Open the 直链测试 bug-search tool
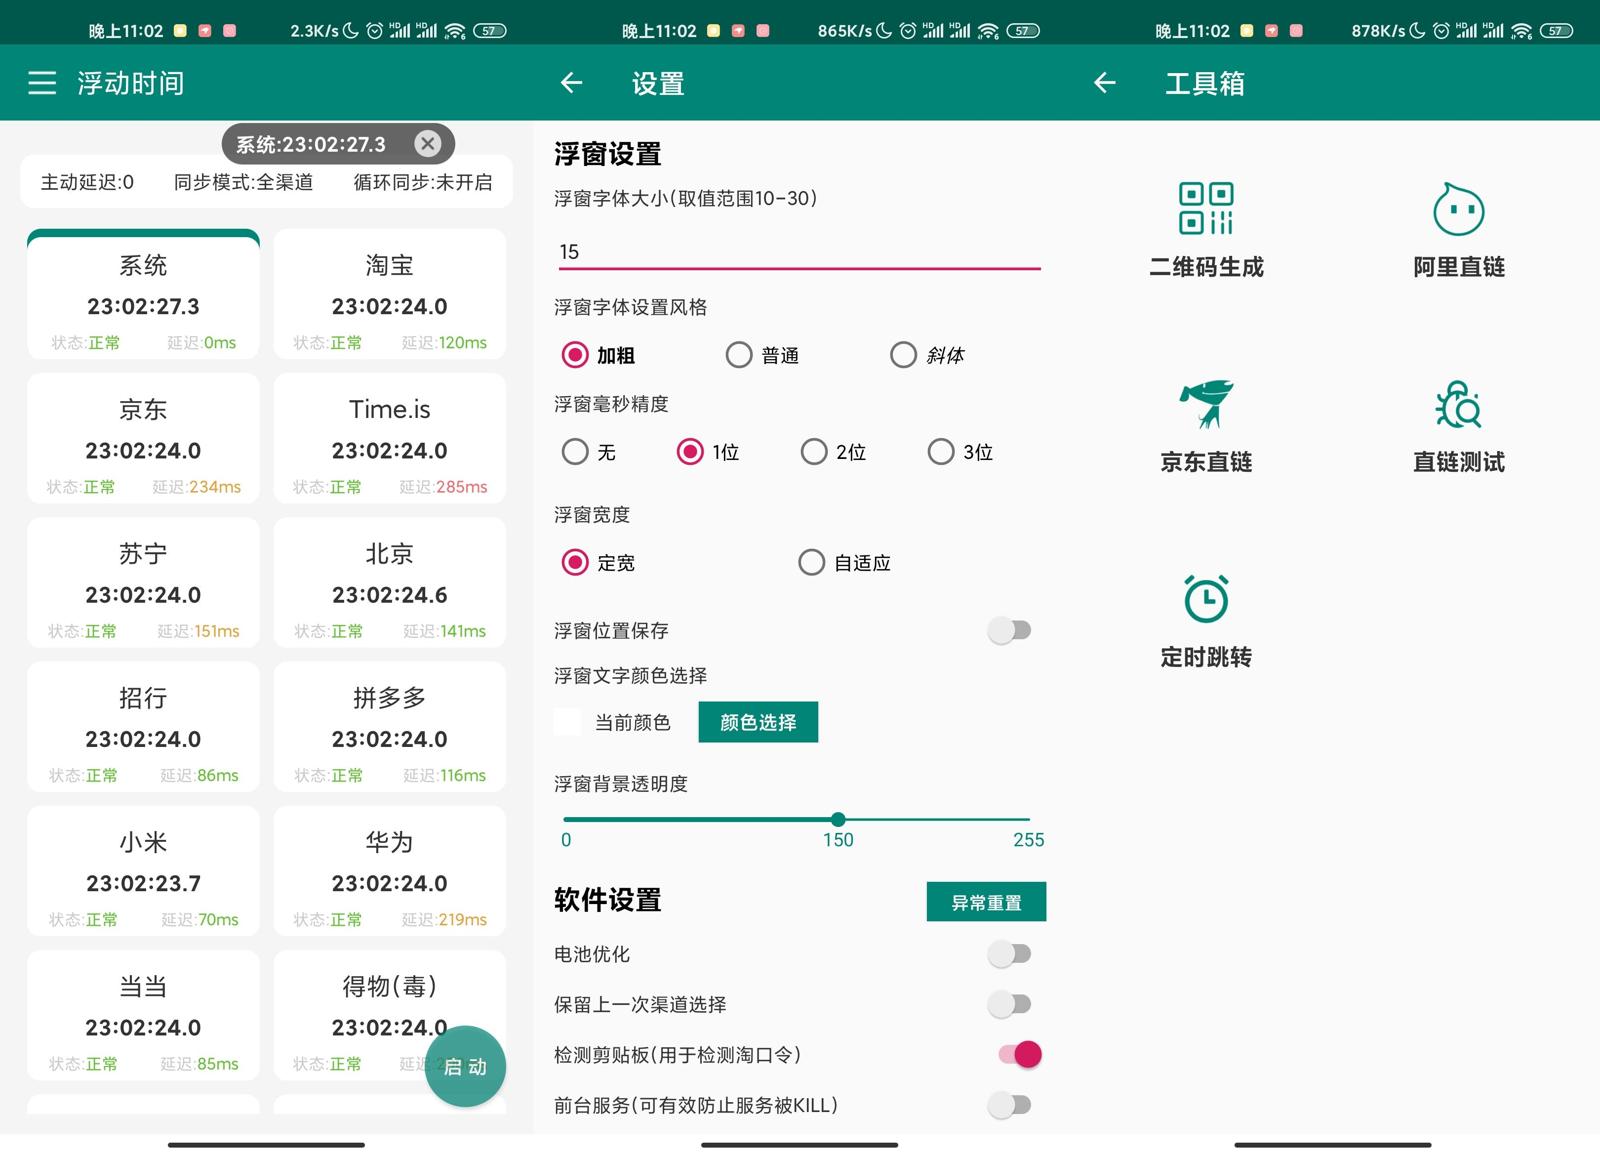Screen dimensions: 1600x1156 pyautogui.click(x=1458, y=425)
